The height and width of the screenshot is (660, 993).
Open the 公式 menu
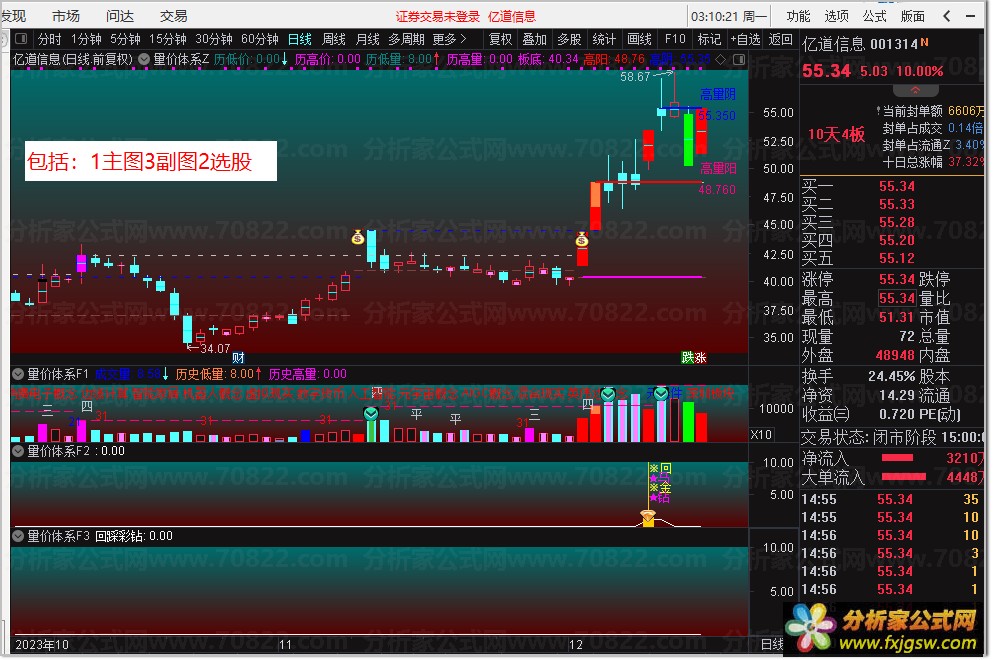pos(874,16)
